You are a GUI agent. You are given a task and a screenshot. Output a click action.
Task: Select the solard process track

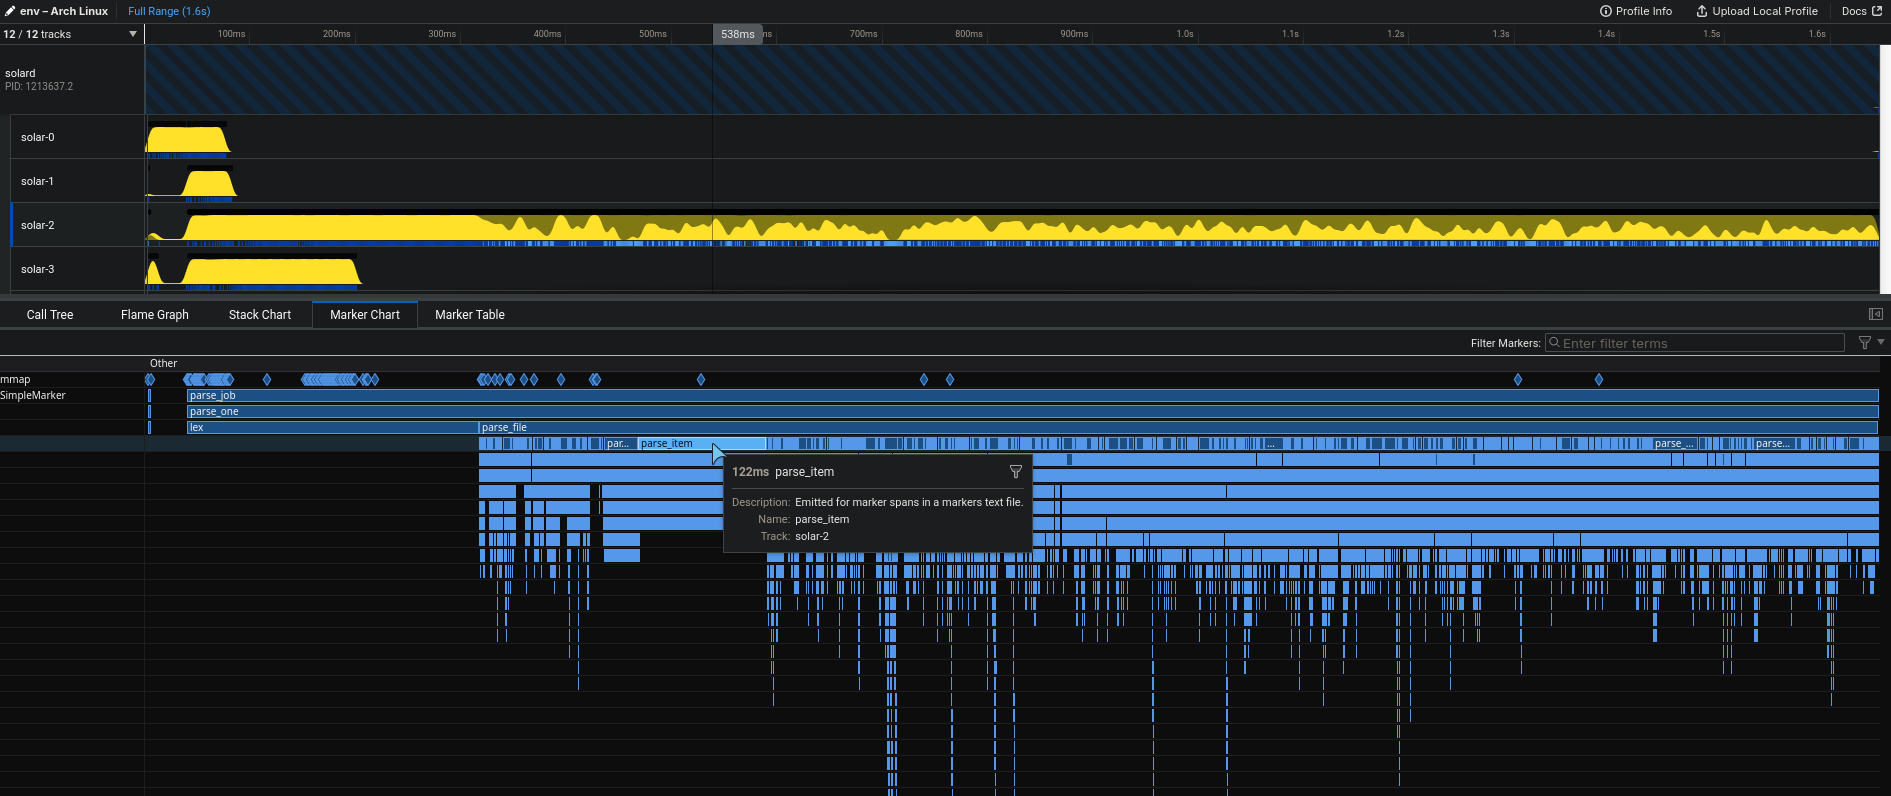click(x=72, y=79)
